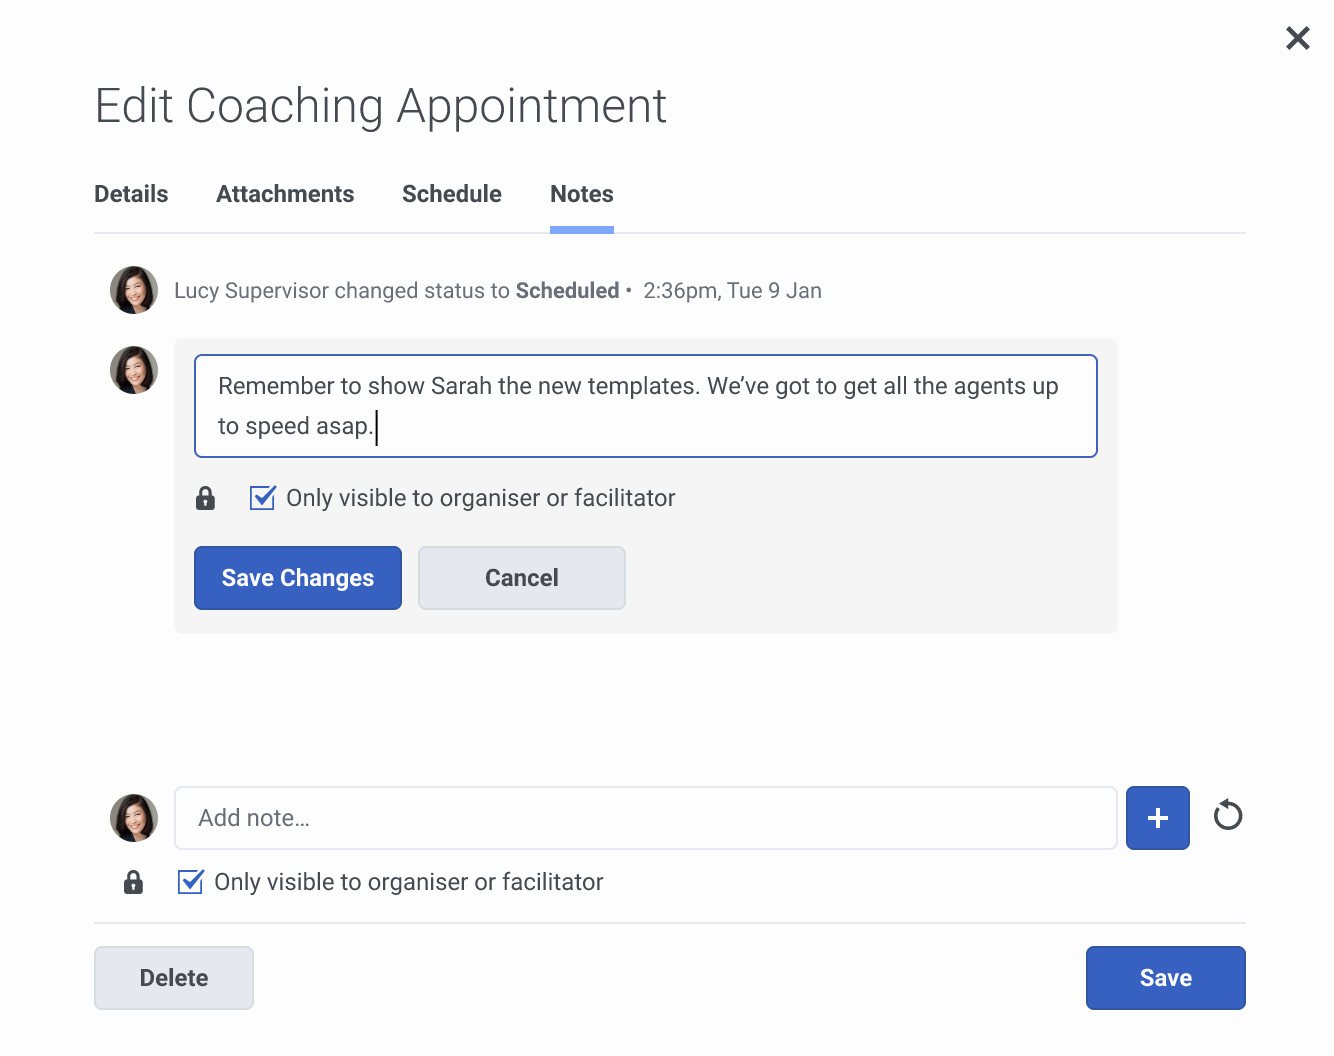The height and width of the screenshot is (1056, 1334).
Task: Click the lock icon below Add note field
Action: 133,882
